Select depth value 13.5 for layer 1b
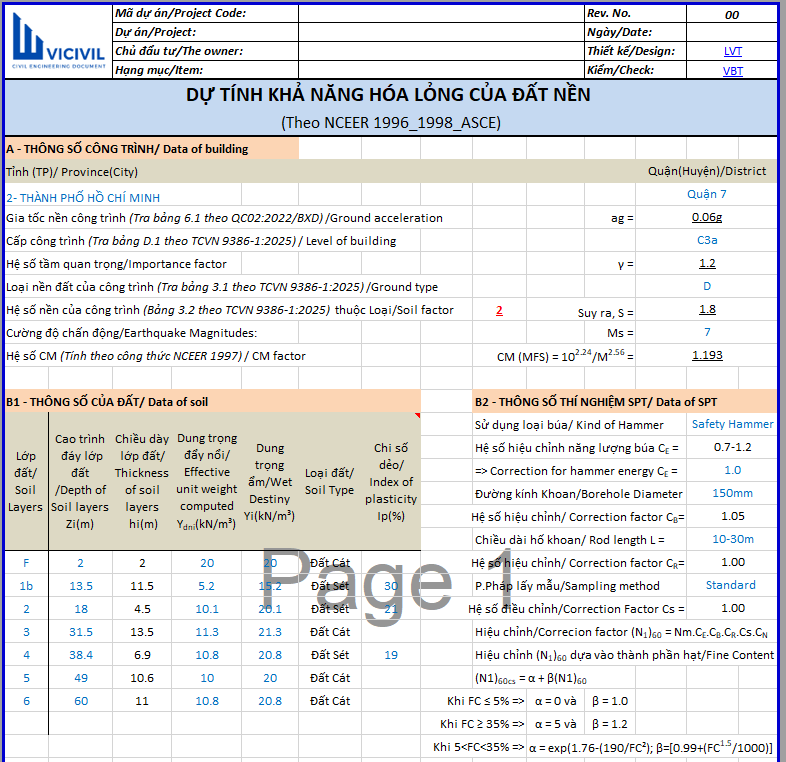The height and width of the screenshot is (762, 786). [x=81, y=586]
